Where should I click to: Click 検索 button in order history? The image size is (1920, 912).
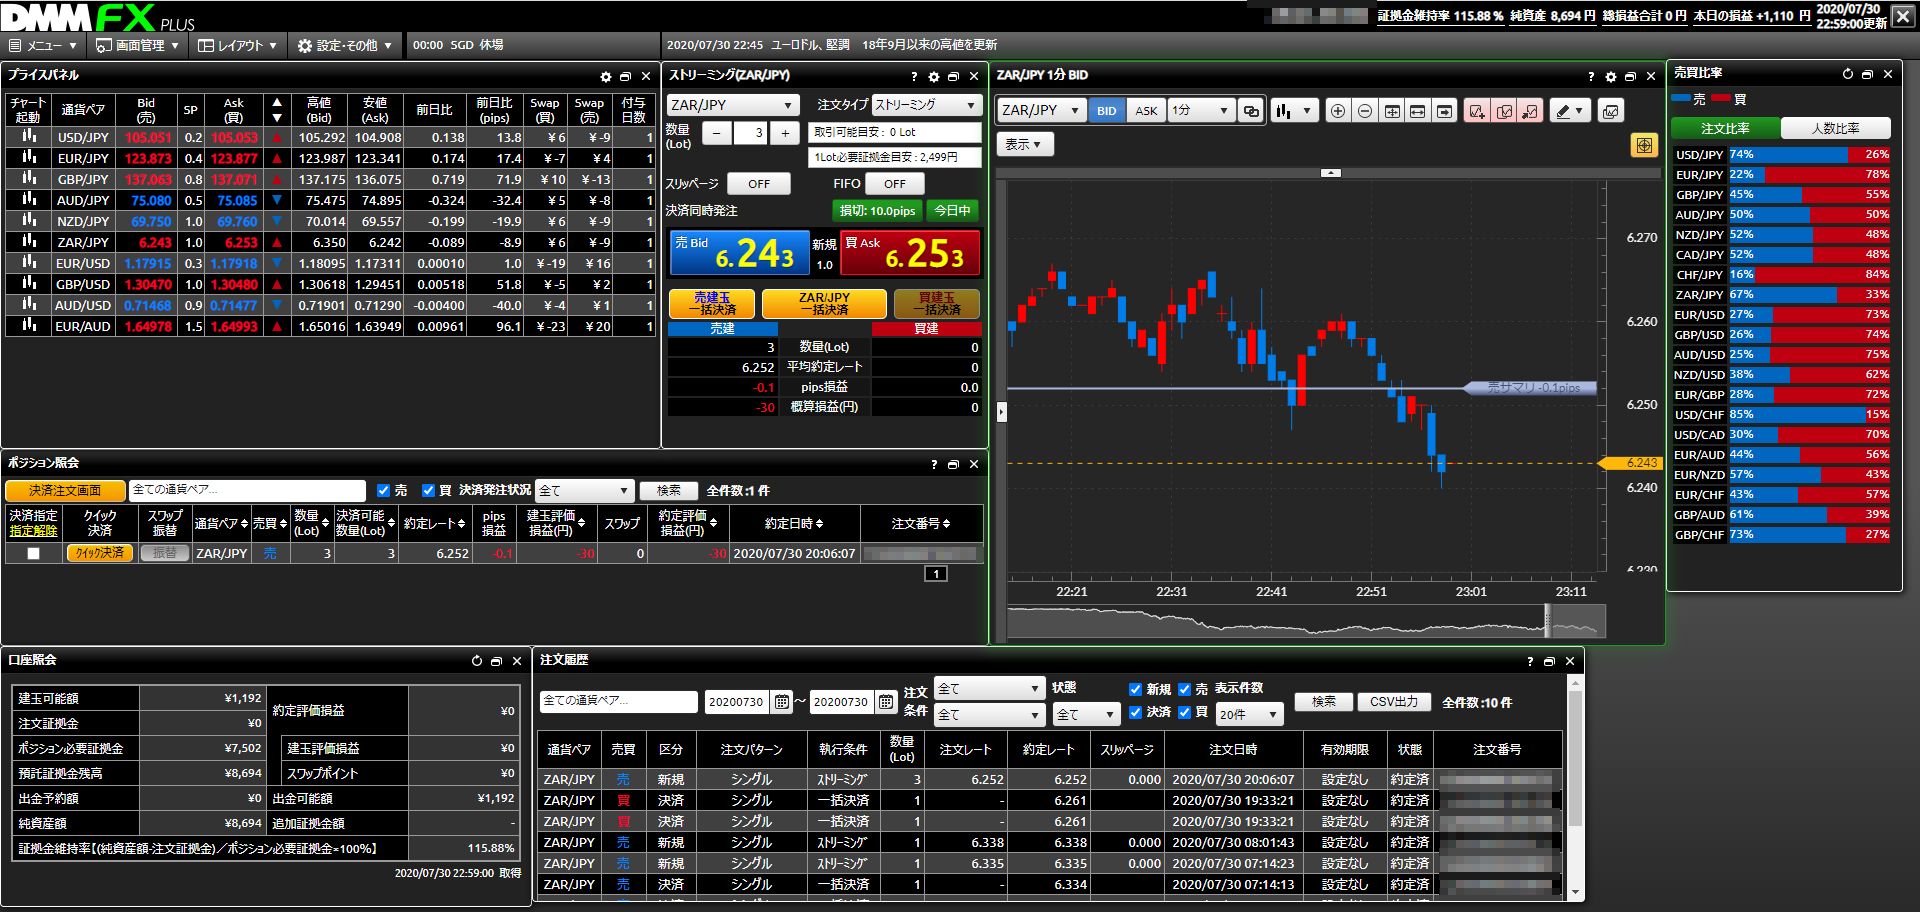tap(1324, 702)
